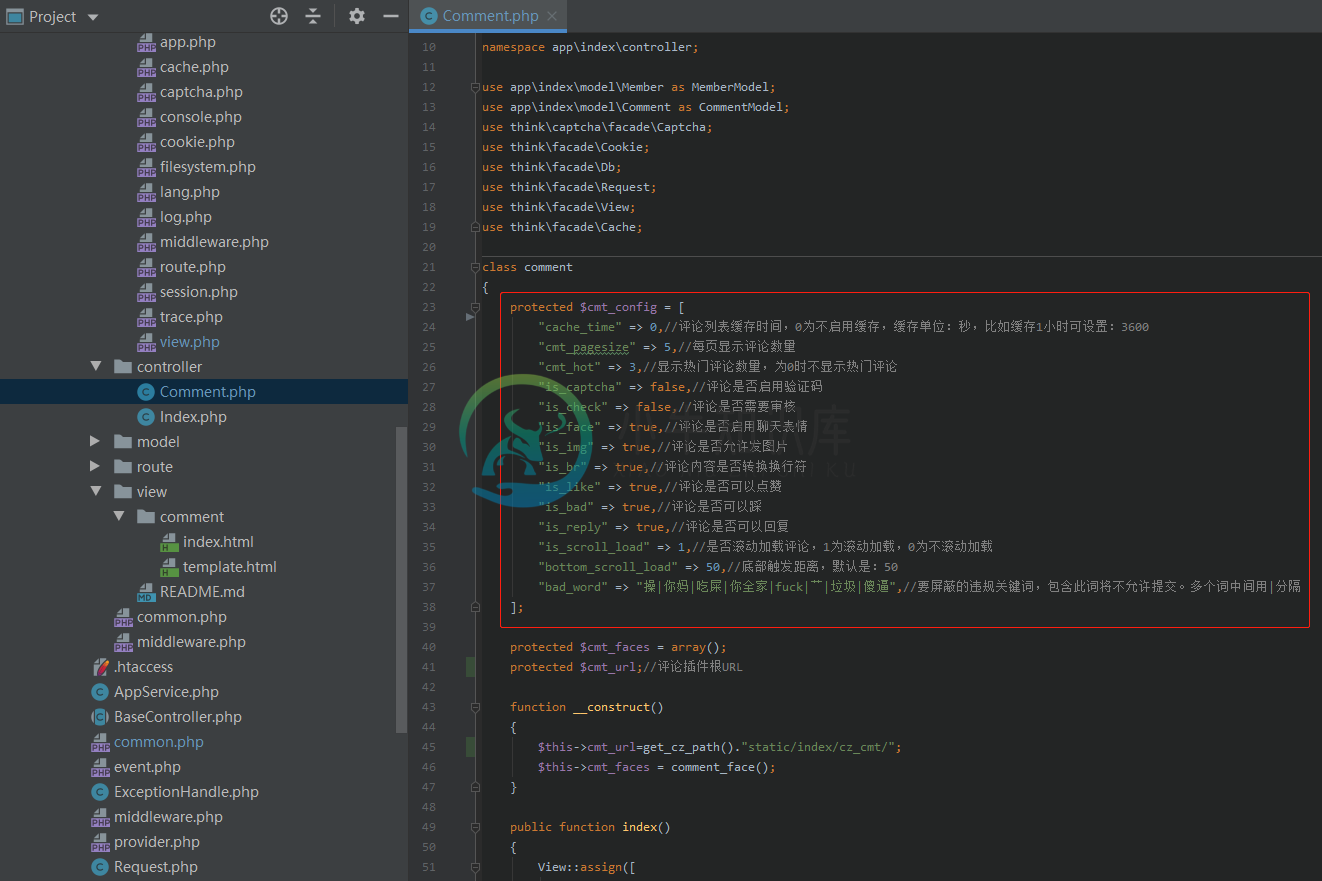
Task: Click the HTML icon beside index.html
Action: point(169,542)
